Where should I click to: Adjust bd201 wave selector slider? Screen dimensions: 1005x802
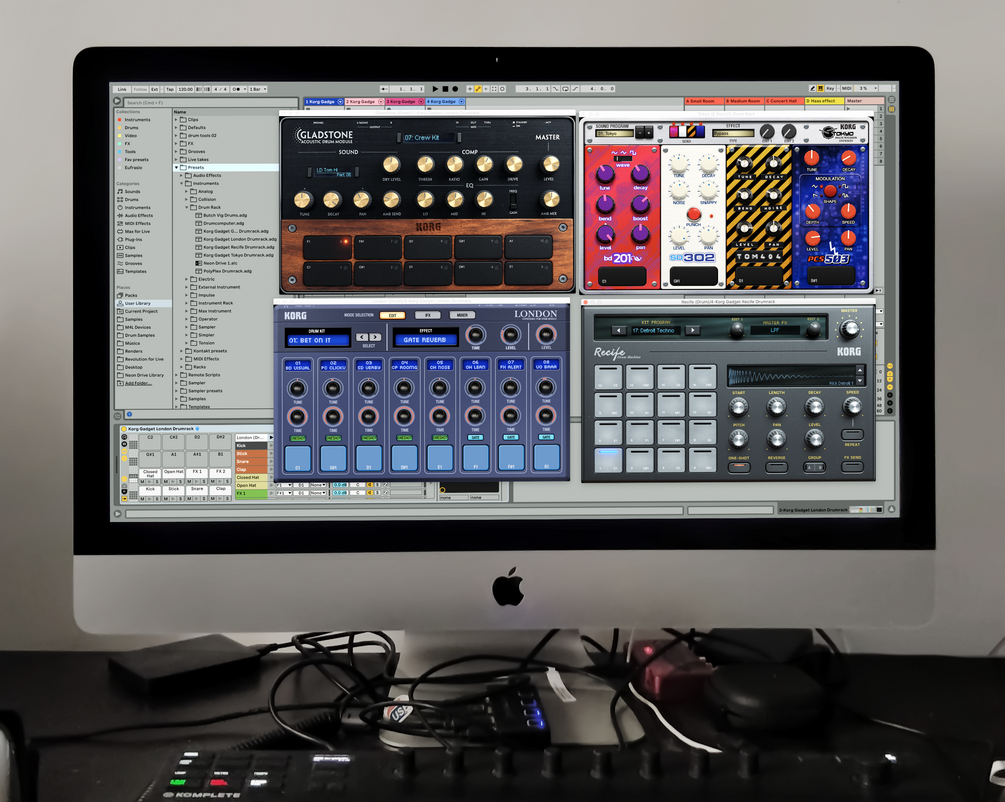click(622, 158)
